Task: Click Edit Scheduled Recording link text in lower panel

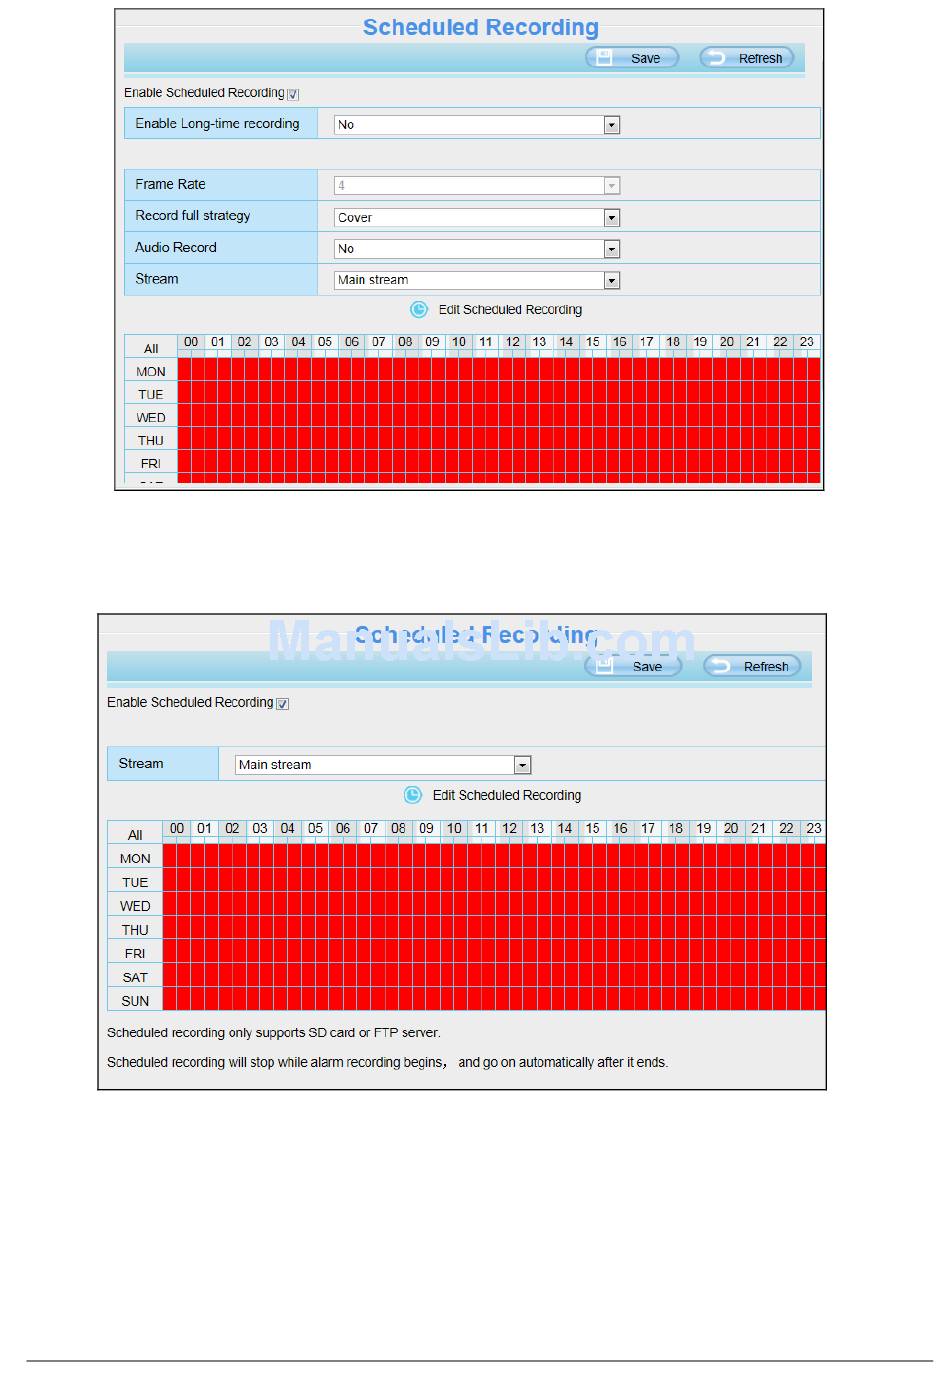Action: pyautogui.click(x=506, y=795)
